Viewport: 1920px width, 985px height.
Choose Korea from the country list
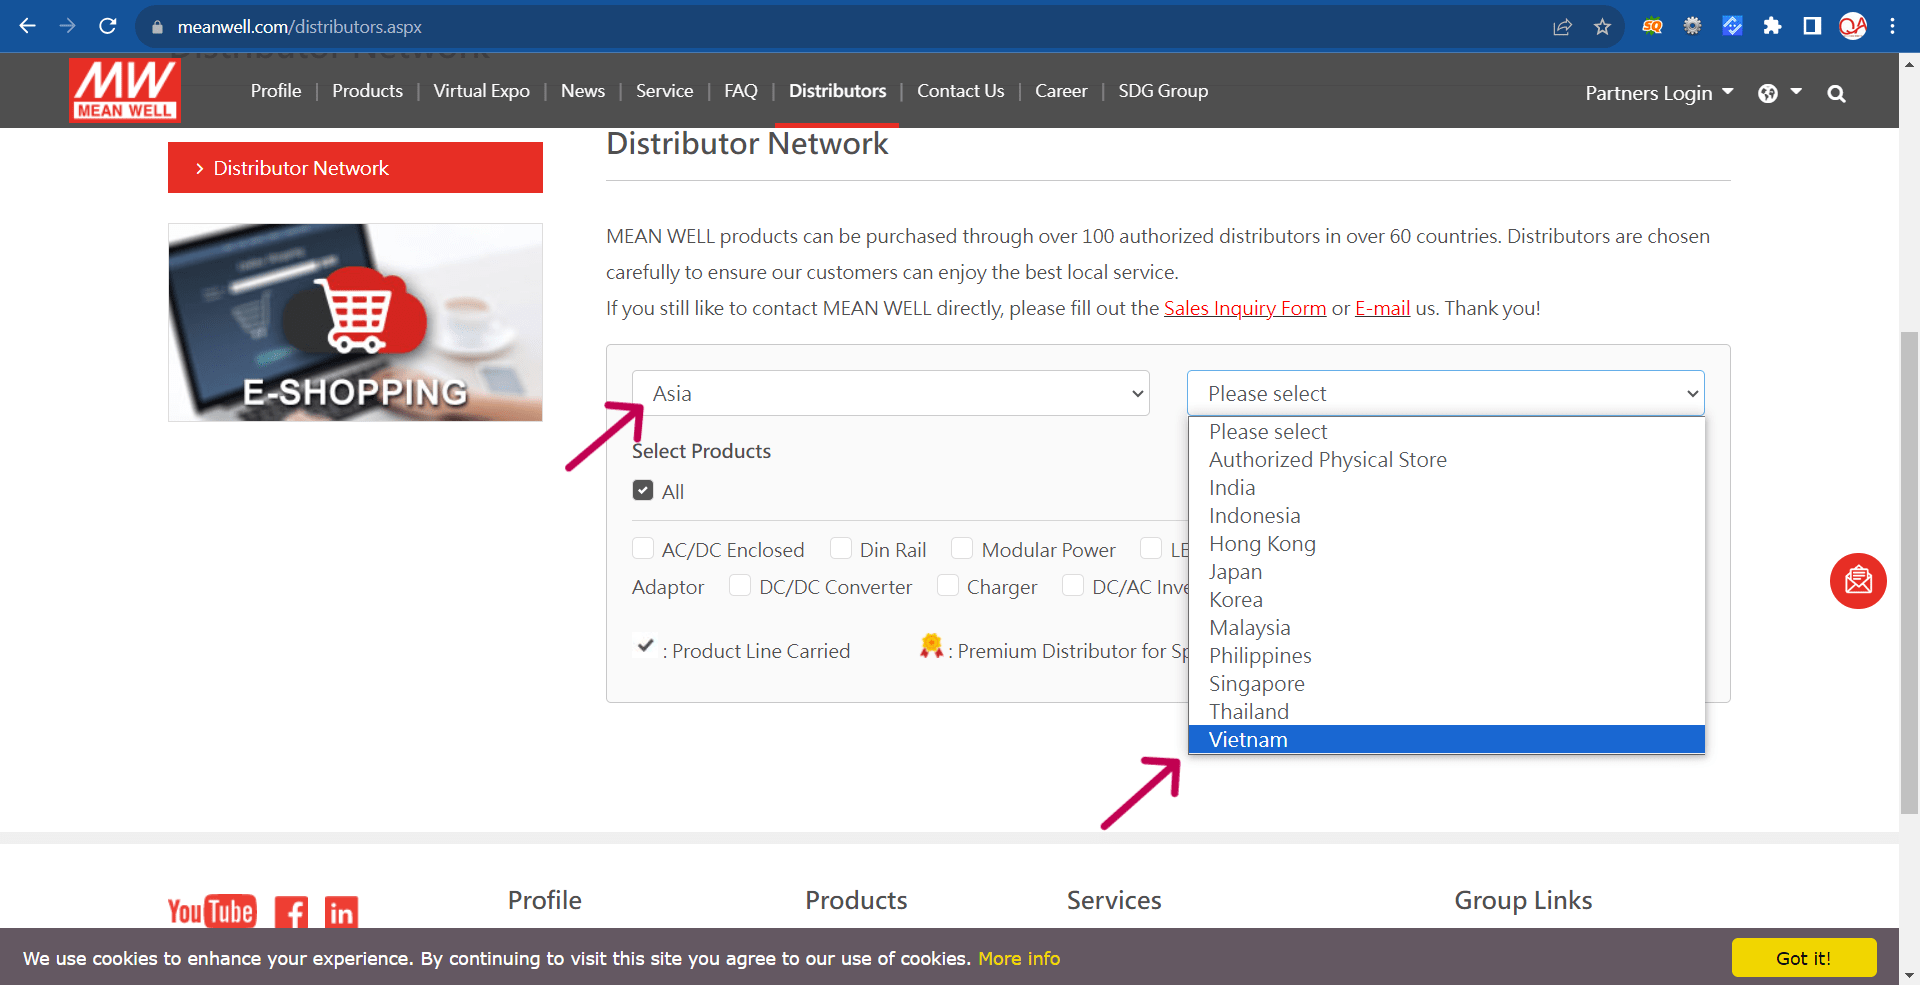(1446, 600)
